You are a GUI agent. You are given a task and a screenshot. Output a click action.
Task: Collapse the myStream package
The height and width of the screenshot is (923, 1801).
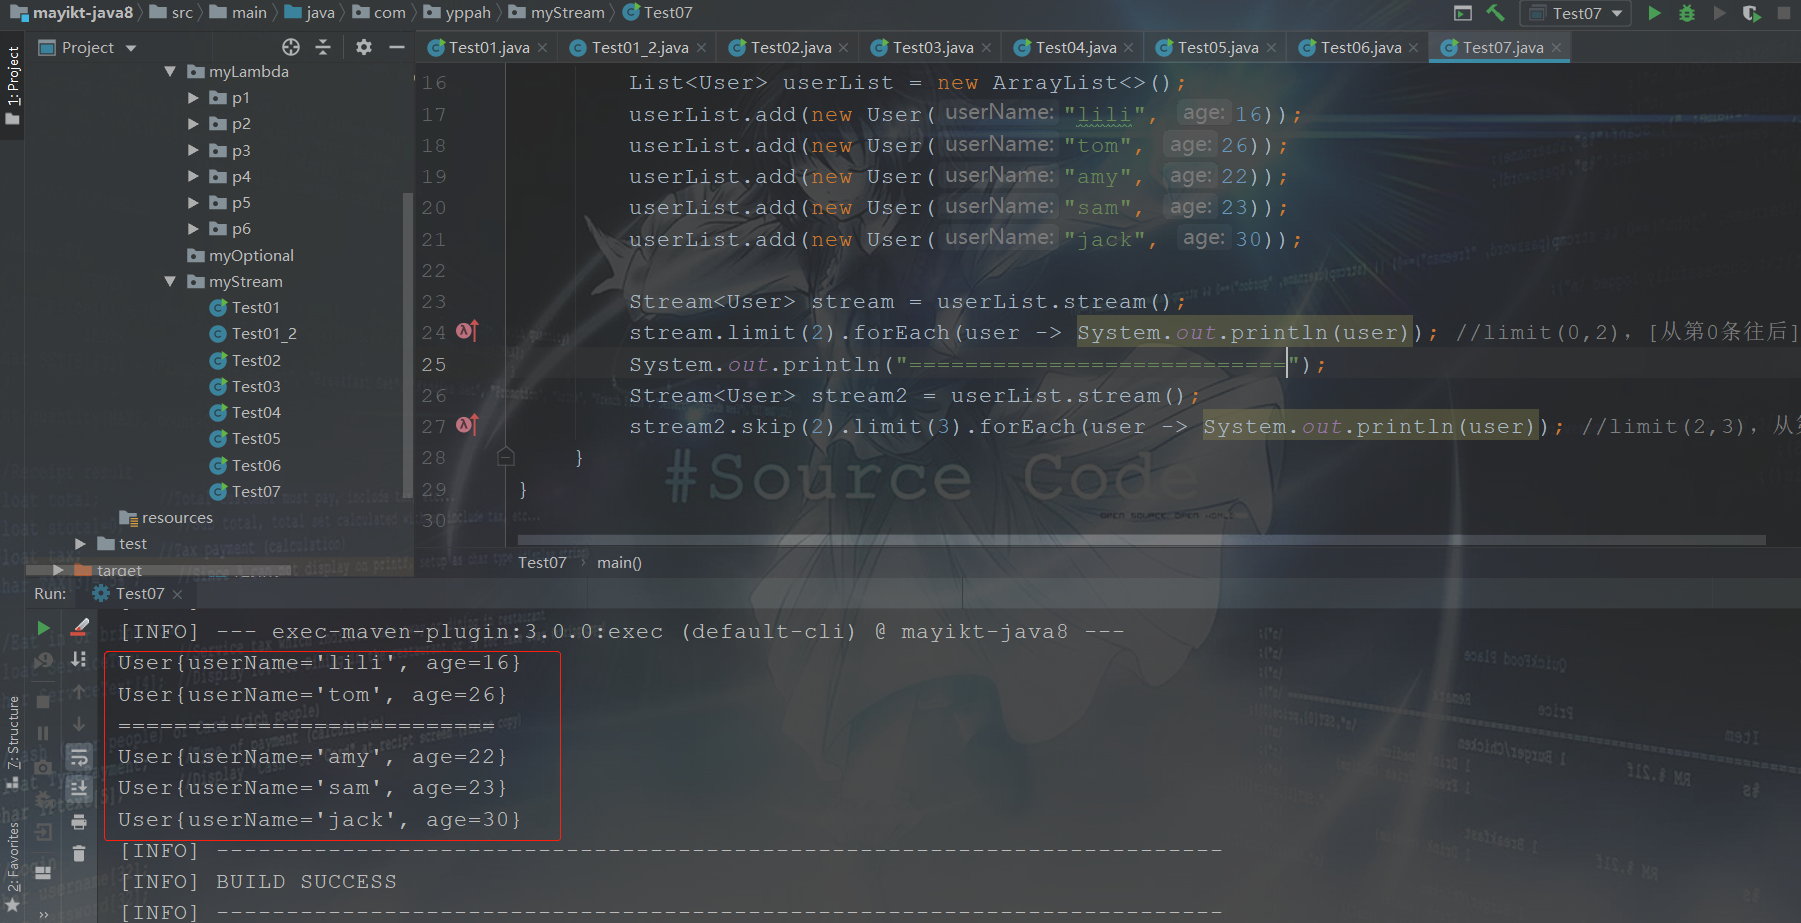point(170,282)
